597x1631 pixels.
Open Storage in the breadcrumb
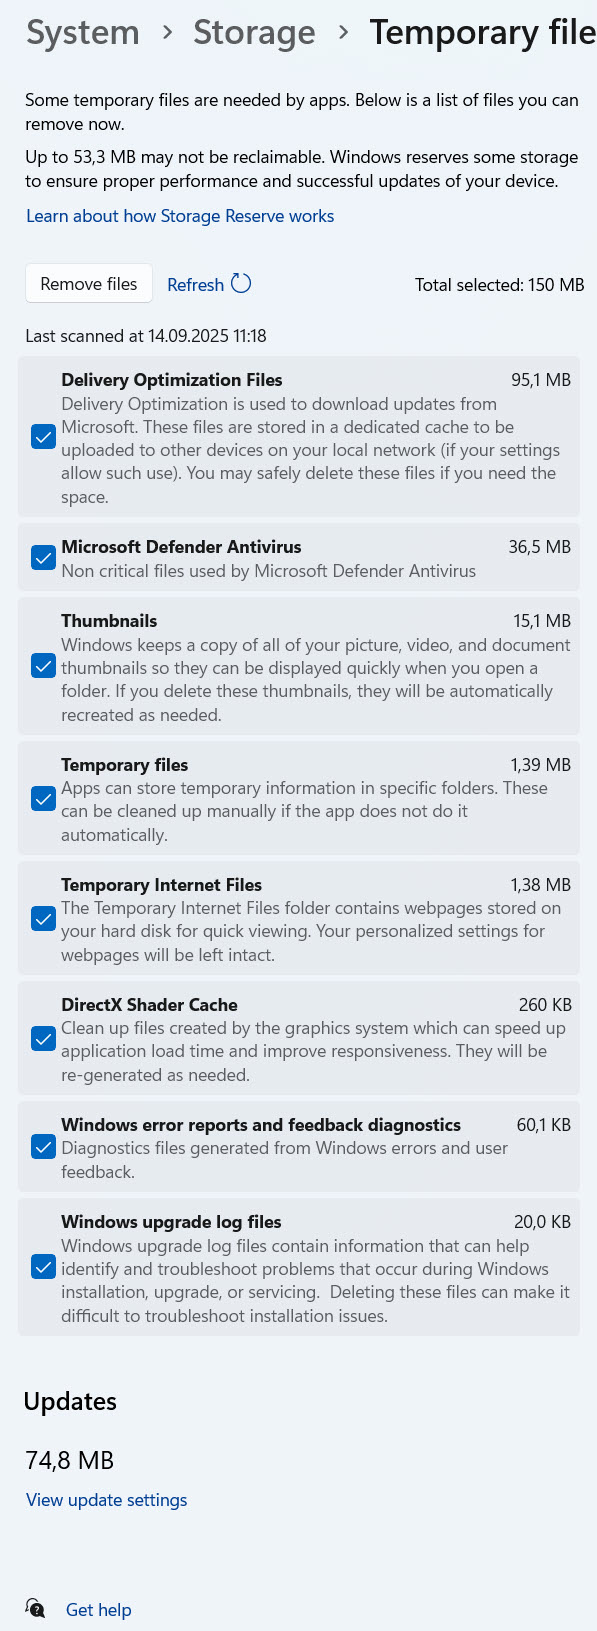coord(254,33)
